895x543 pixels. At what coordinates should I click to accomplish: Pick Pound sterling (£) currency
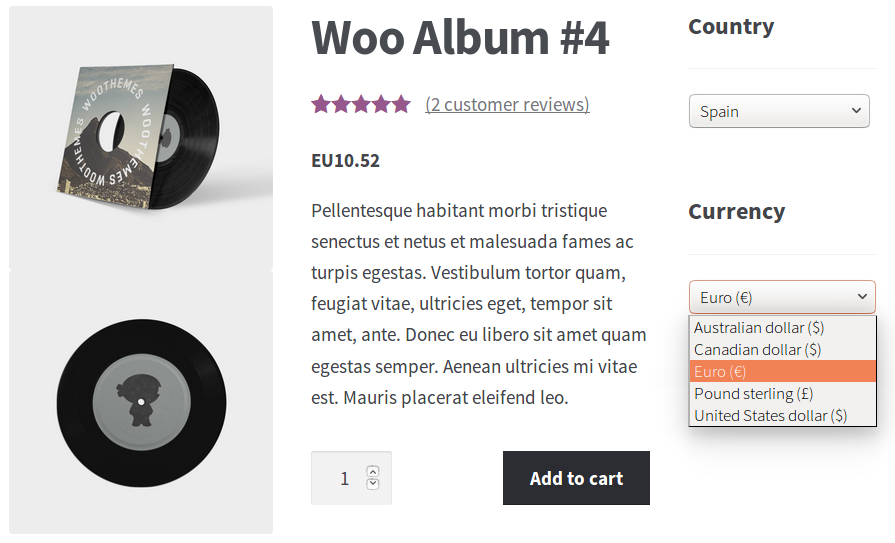pyautogui.click(x=754, y=394)
